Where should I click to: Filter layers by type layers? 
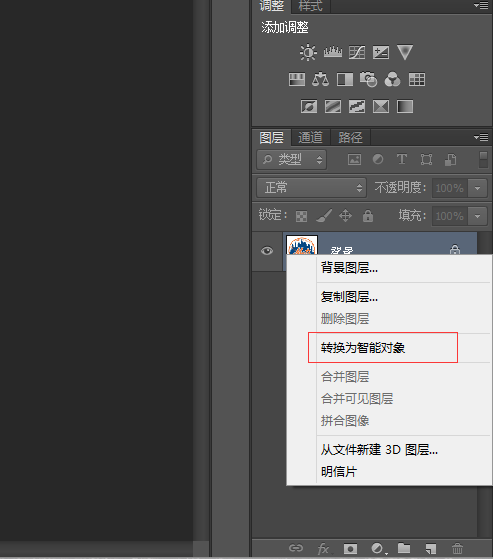402,159
